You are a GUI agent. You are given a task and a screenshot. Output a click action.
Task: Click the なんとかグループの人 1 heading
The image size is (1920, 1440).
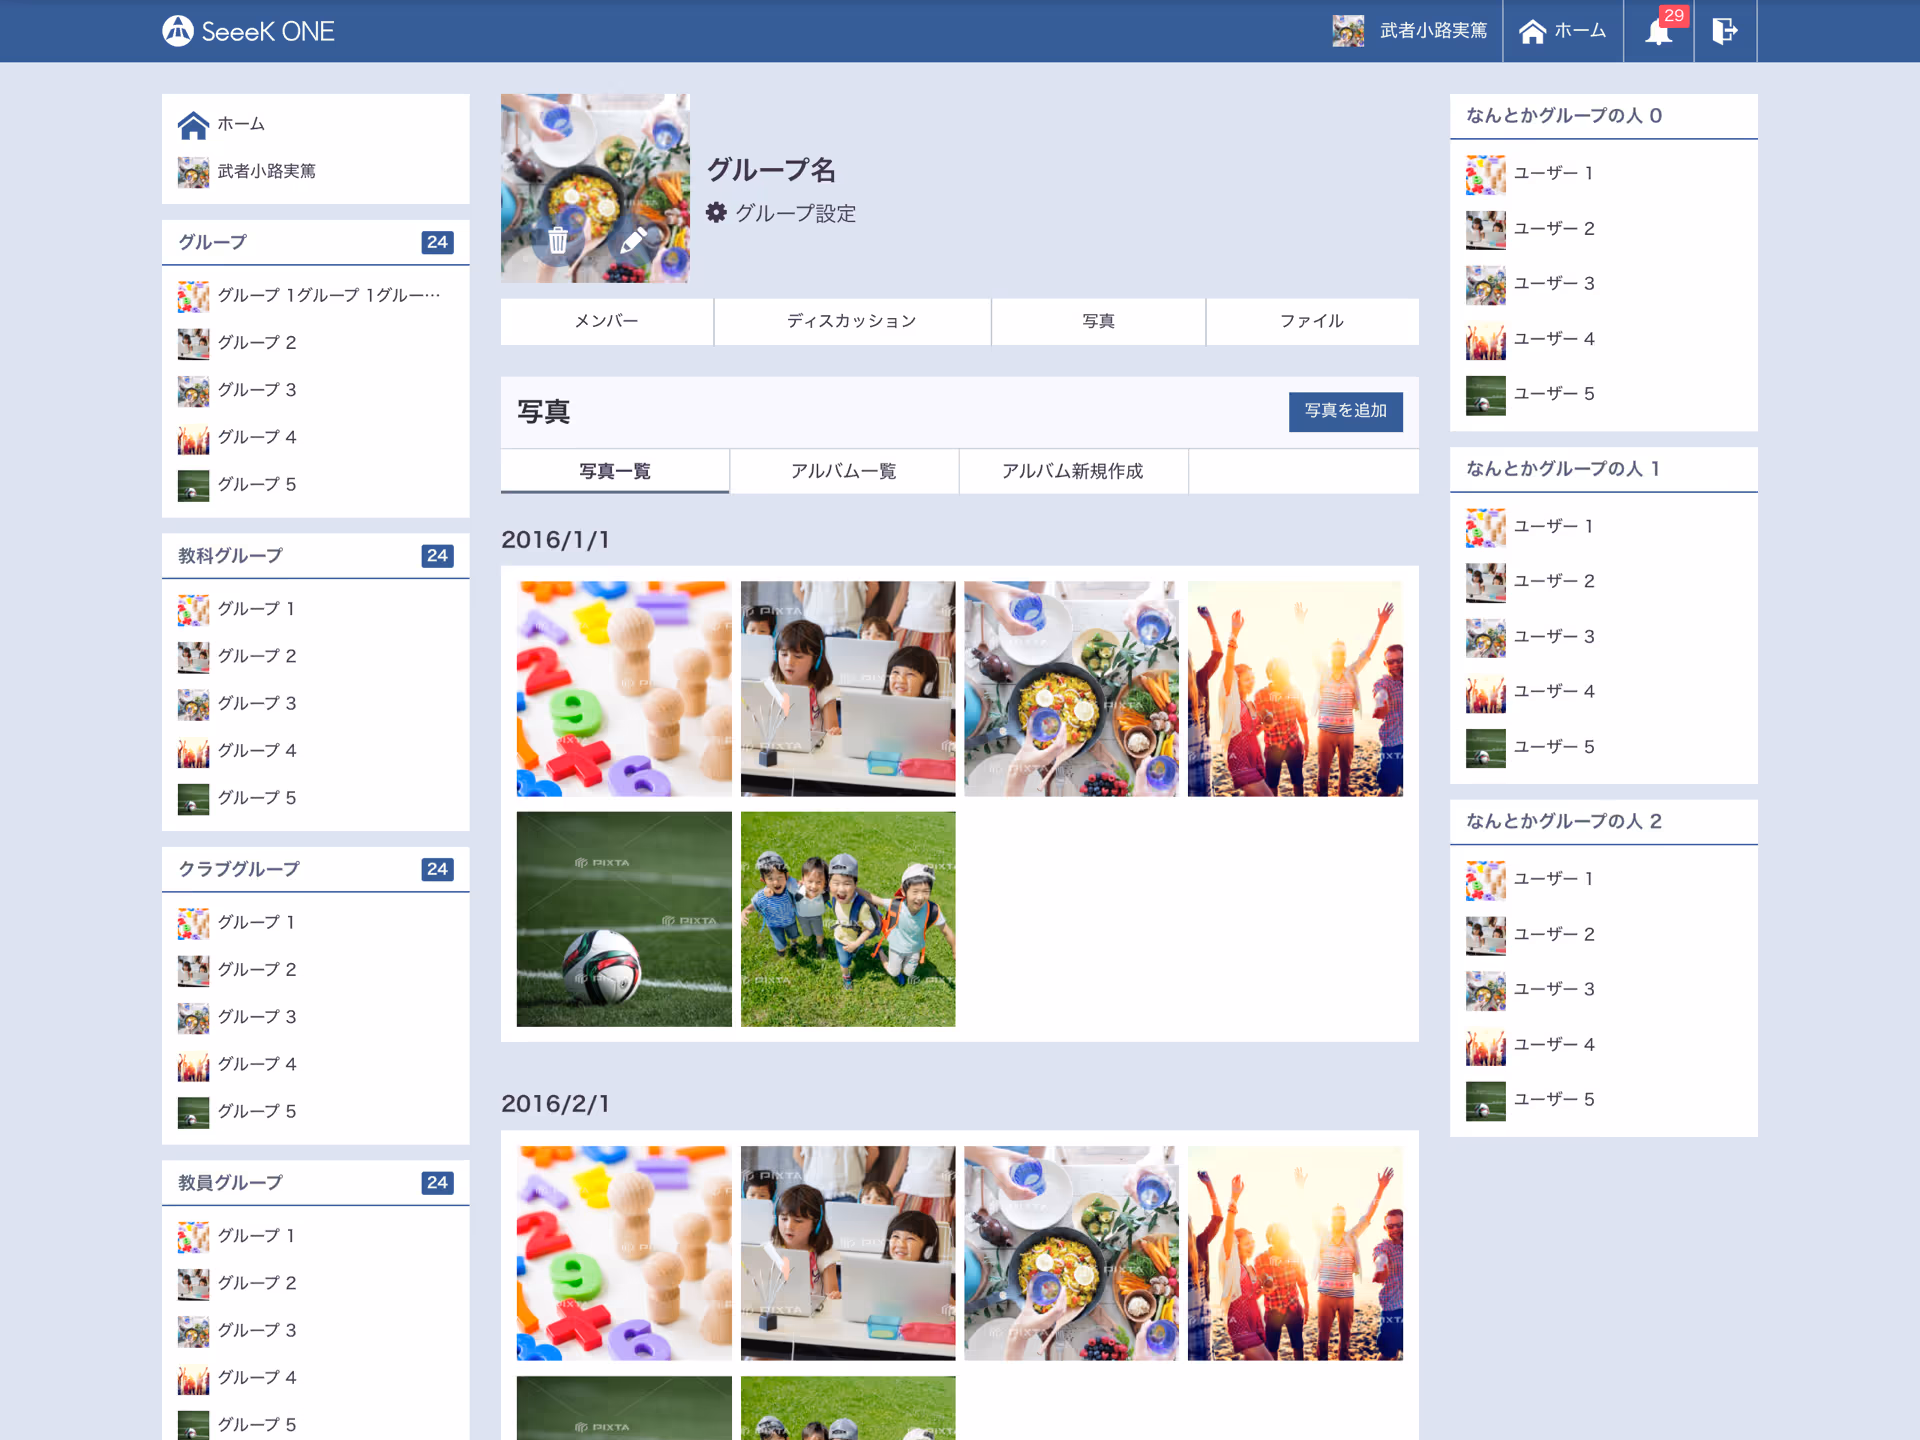pyautogui.click(x=1563, y=469)
